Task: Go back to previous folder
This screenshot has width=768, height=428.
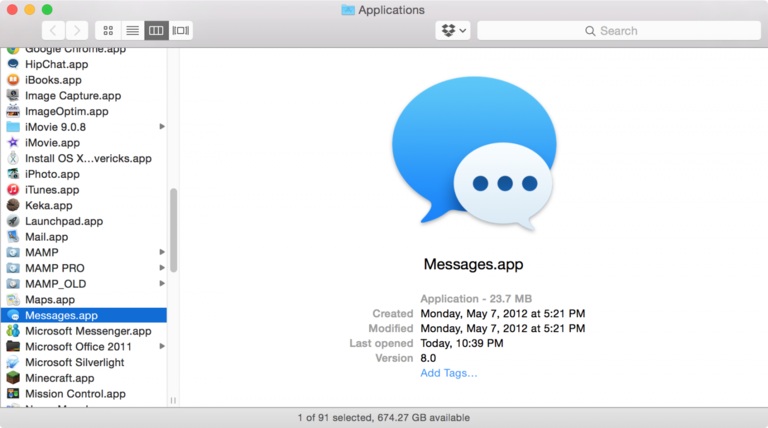Action: click(x=53, y=30)
